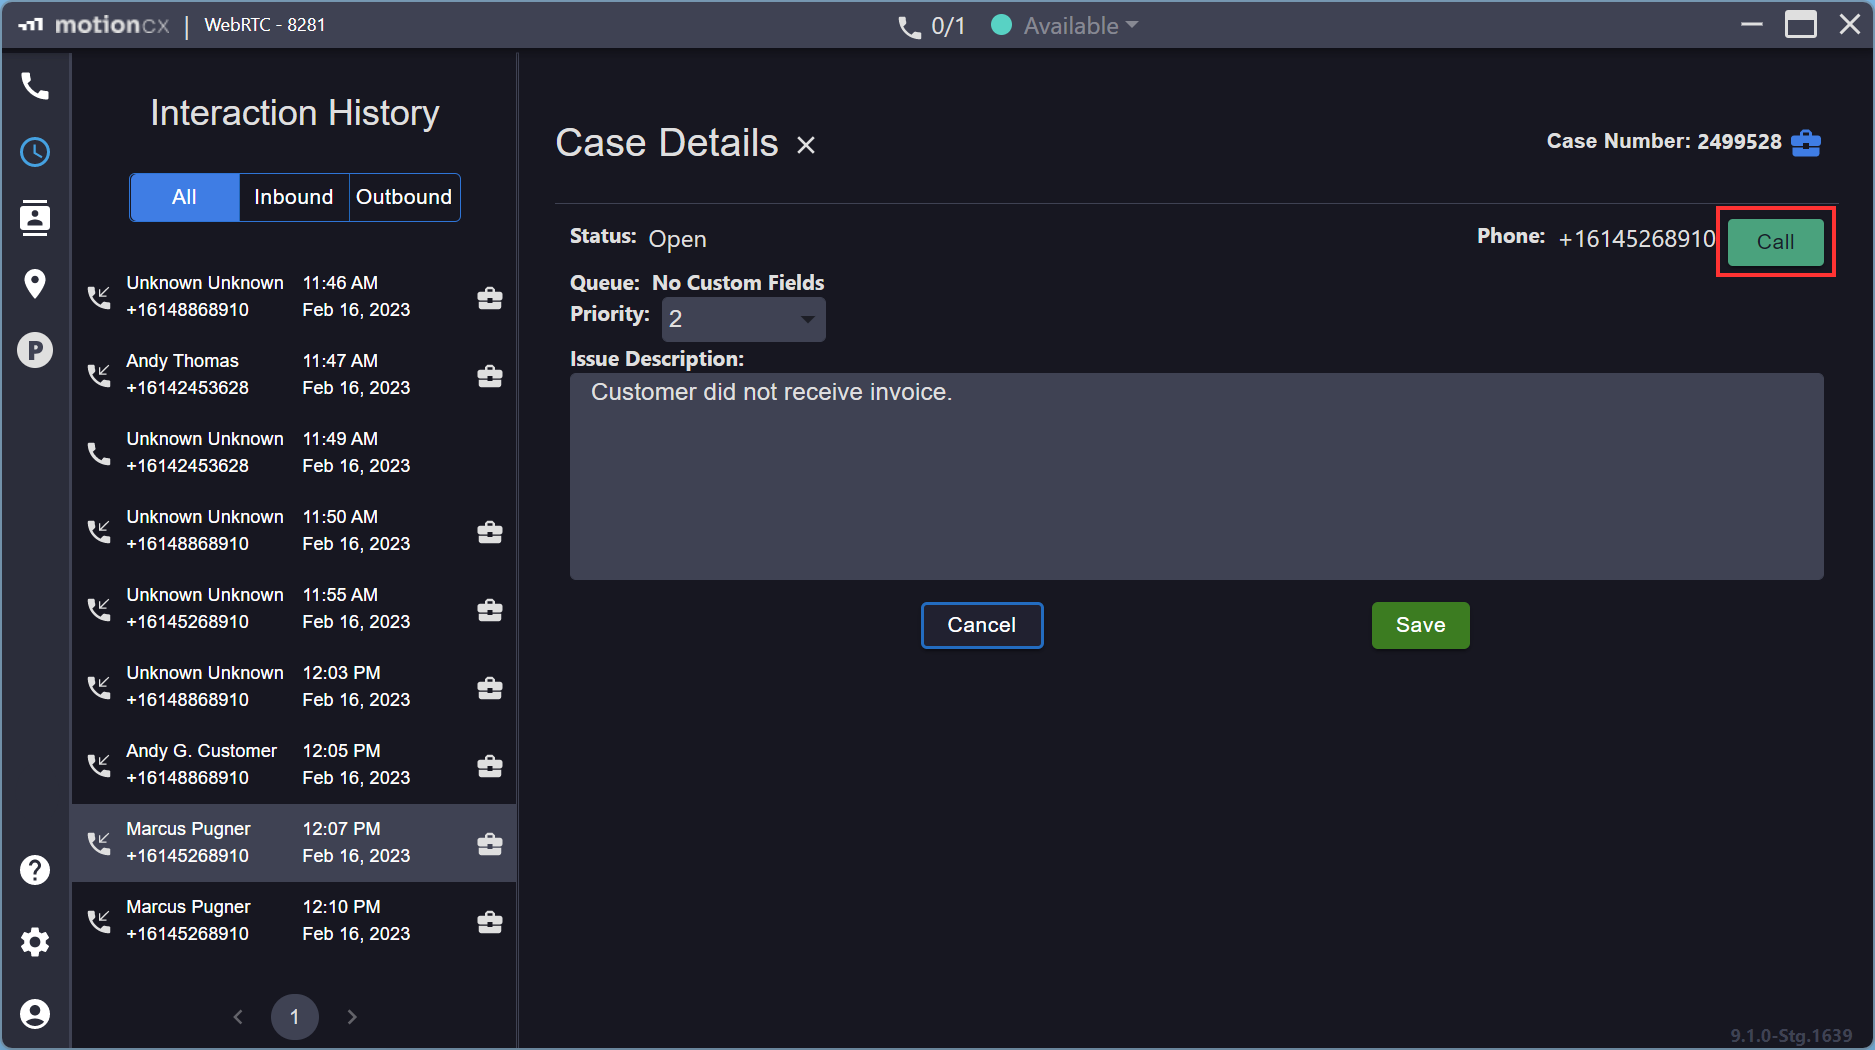
Task: Click the Cancel button
Action: pos(982,625)
